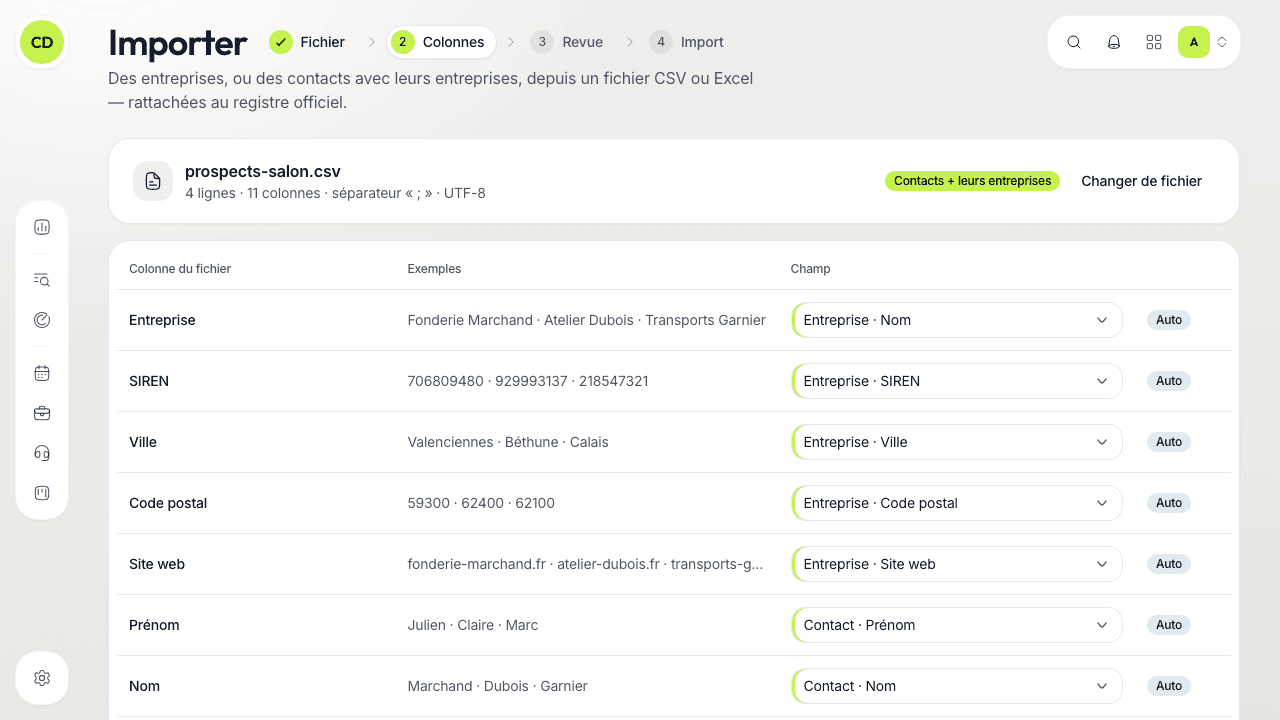Go back to the Fichier step
1280x720 pixels.
tap(308, 42)
